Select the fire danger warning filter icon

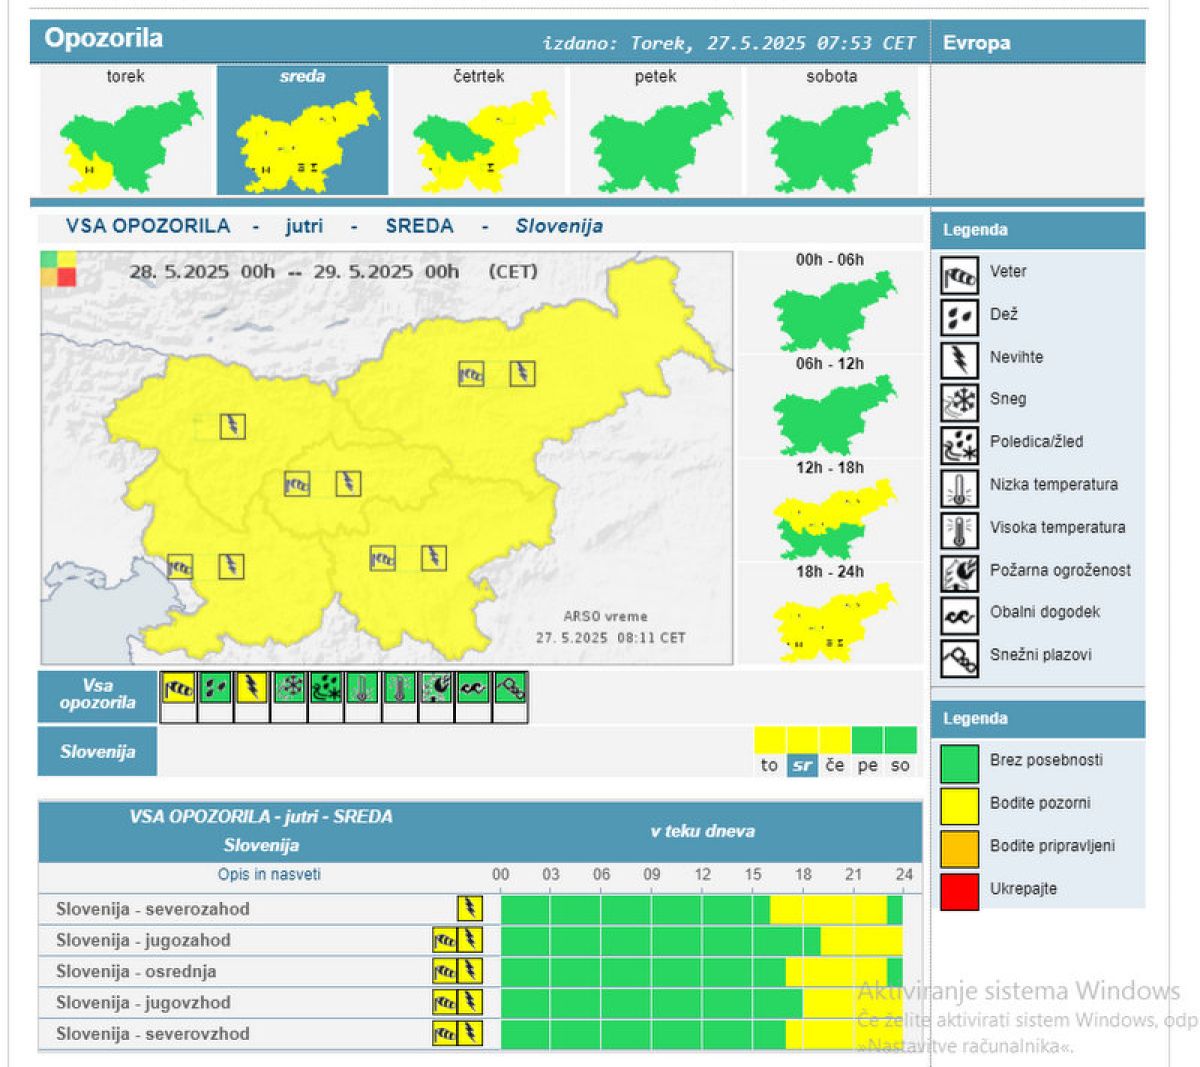(436, 688)
